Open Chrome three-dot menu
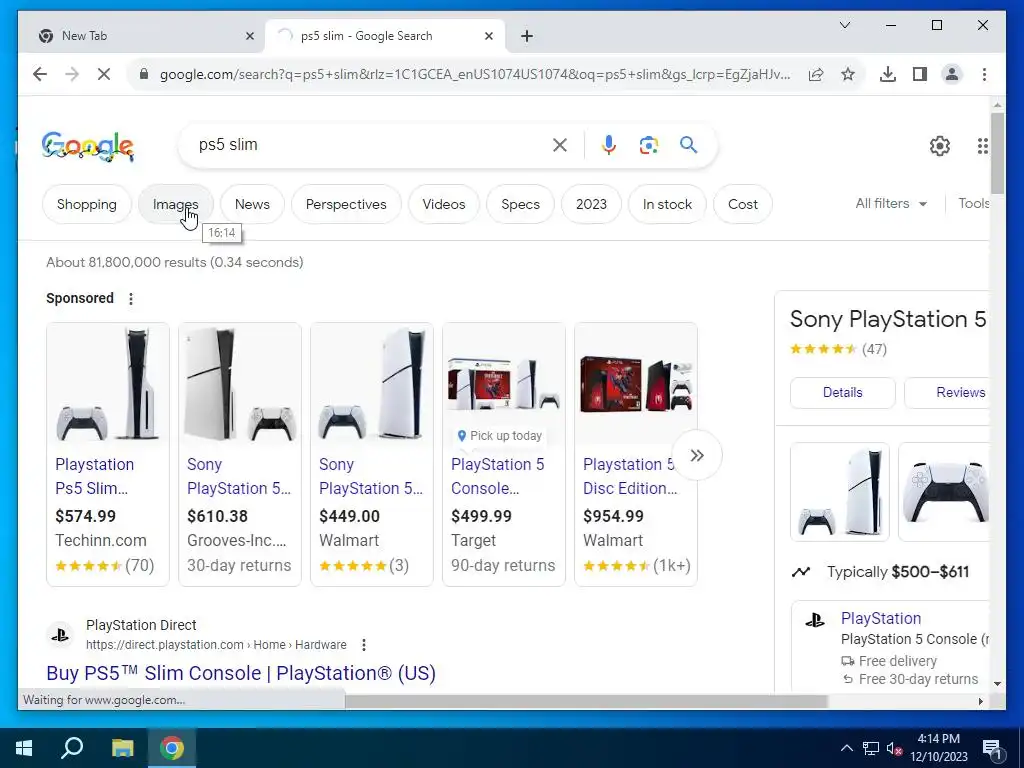This screenshot has height=768, width=1024. [x=984, y=74]
